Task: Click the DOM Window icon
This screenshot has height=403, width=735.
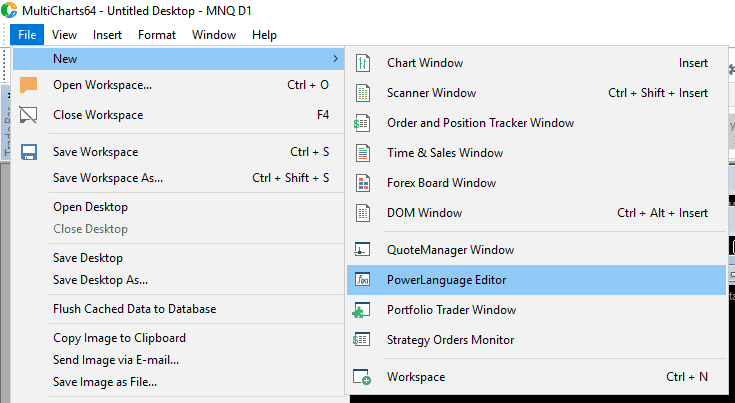Action: coord(362,213)
